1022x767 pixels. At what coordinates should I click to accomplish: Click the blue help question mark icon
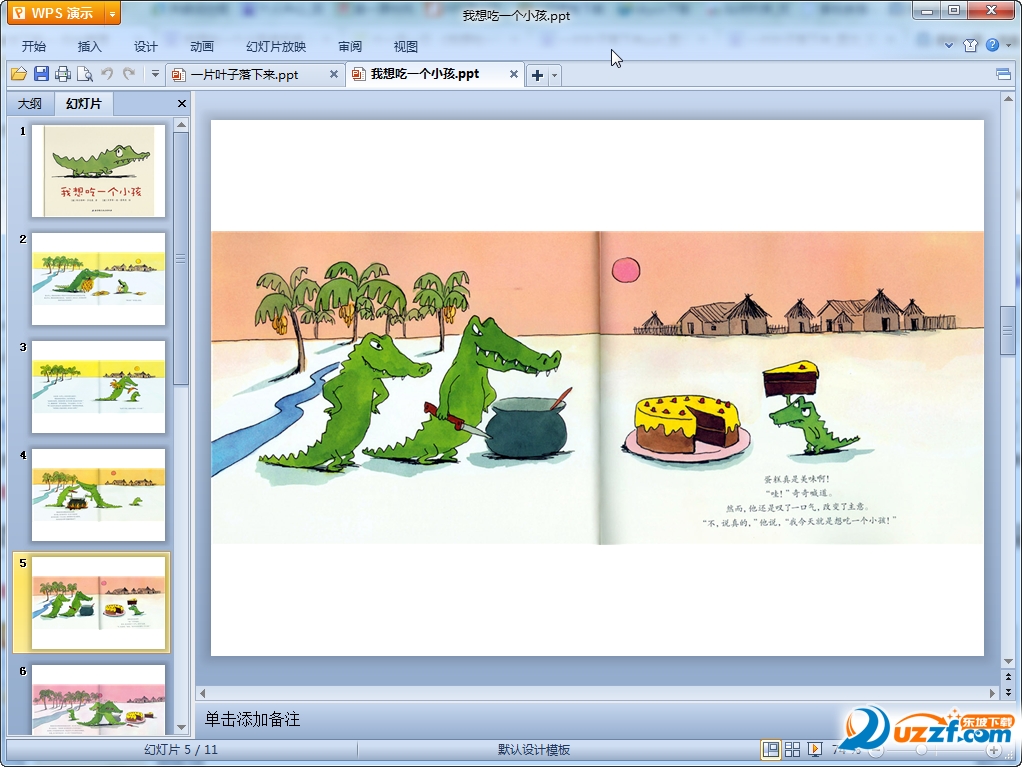(992, 45)
